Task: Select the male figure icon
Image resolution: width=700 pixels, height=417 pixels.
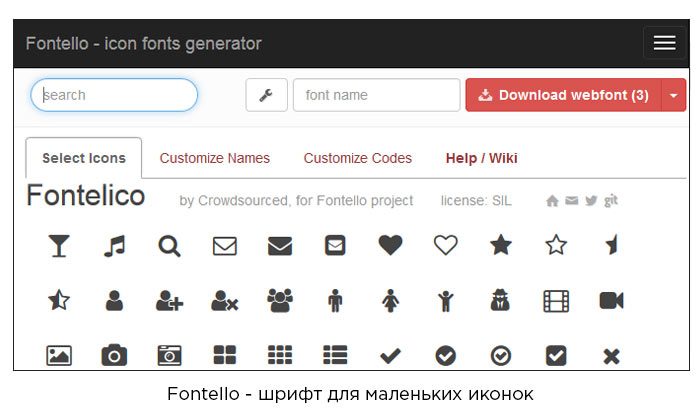Action: [x=335, y=300]
